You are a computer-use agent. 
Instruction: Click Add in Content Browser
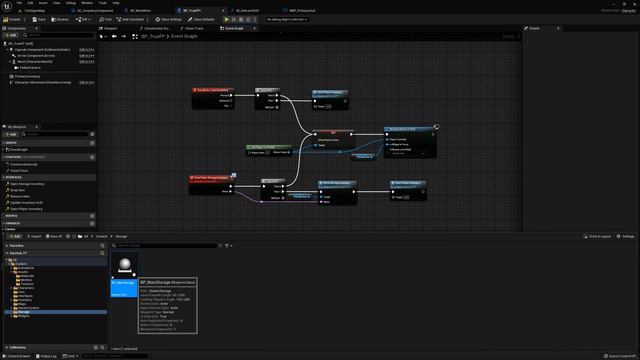pyautogui.click(x=14, y=236)
